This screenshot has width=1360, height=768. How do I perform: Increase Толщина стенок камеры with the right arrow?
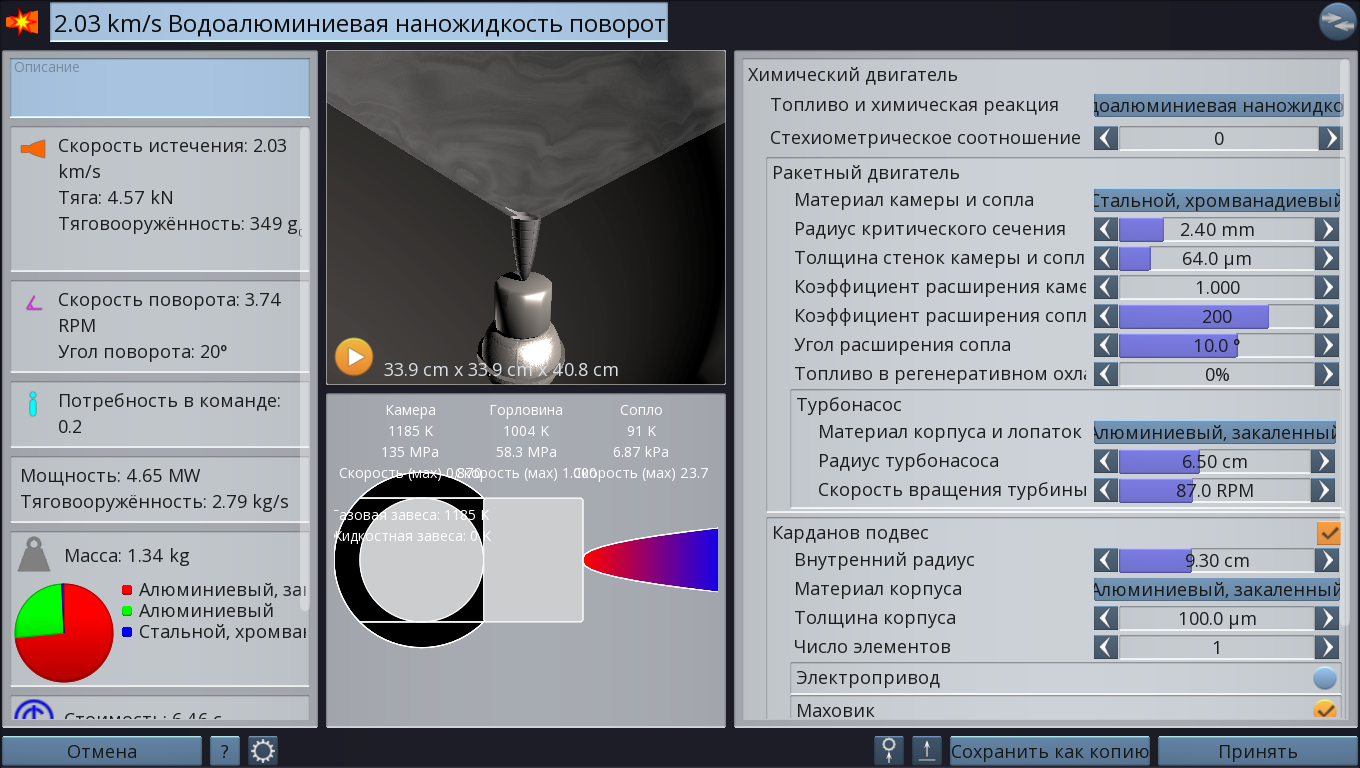[1327, 259]
